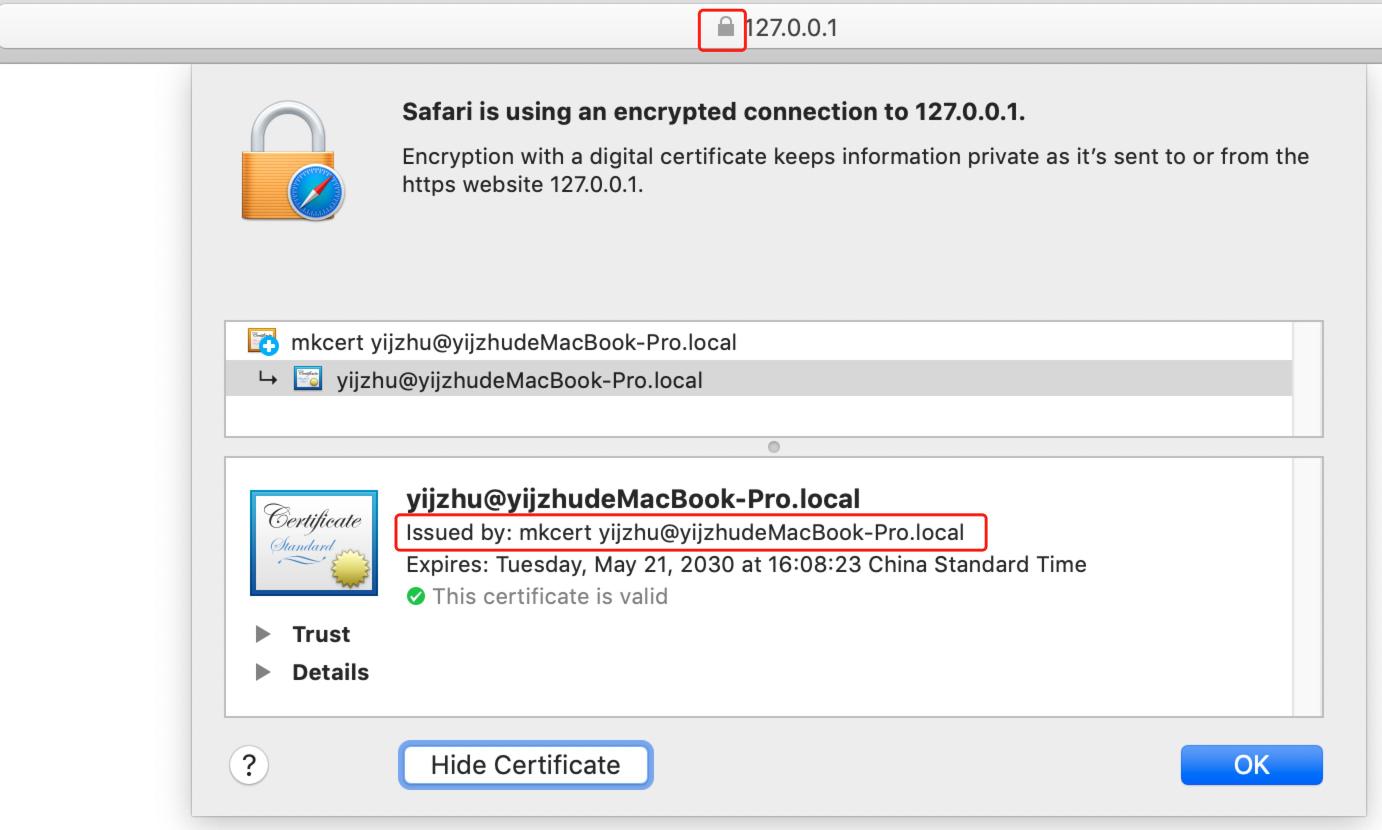1382x830 pixels.
Task: Click the certificate chain list scrollbar
Action: point(1307,379)
